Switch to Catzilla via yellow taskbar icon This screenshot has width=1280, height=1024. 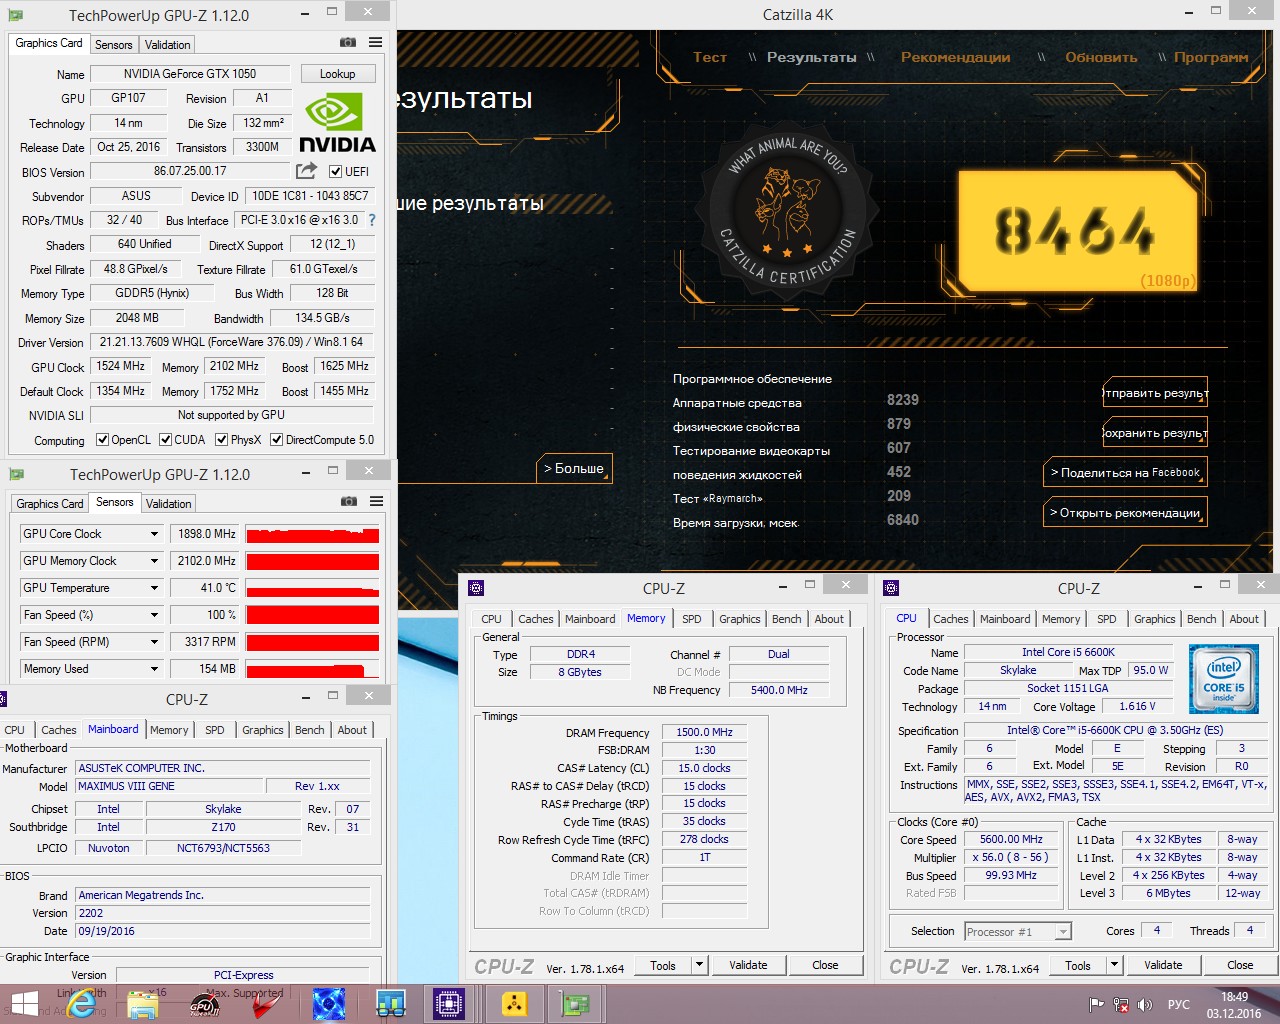pos(514,1004)
